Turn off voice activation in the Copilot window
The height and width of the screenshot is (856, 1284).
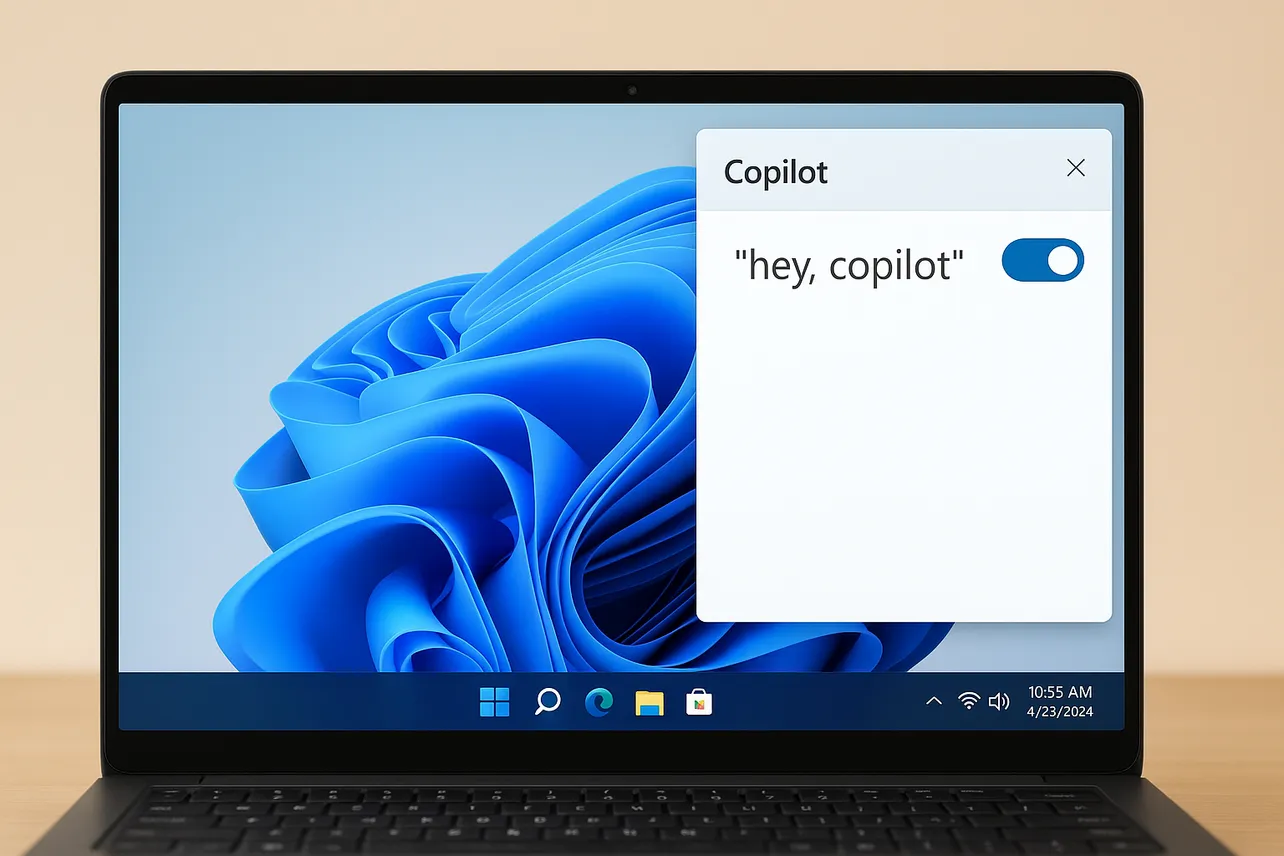(1042, 260)
